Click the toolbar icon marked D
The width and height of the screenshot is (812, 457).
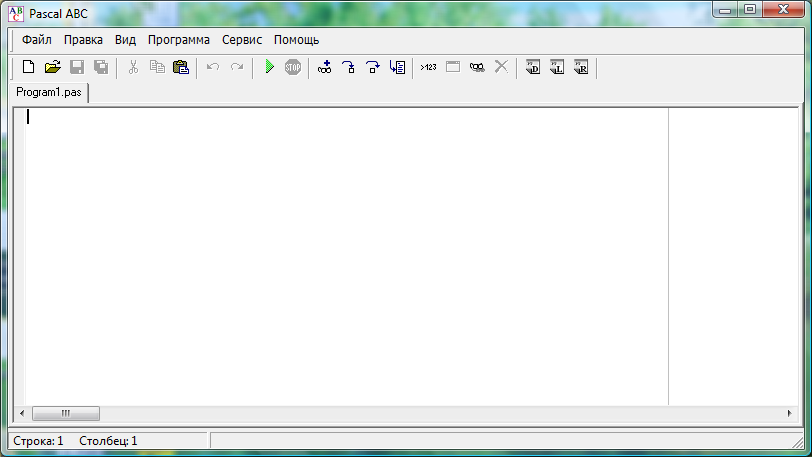(x=533, y=67)
